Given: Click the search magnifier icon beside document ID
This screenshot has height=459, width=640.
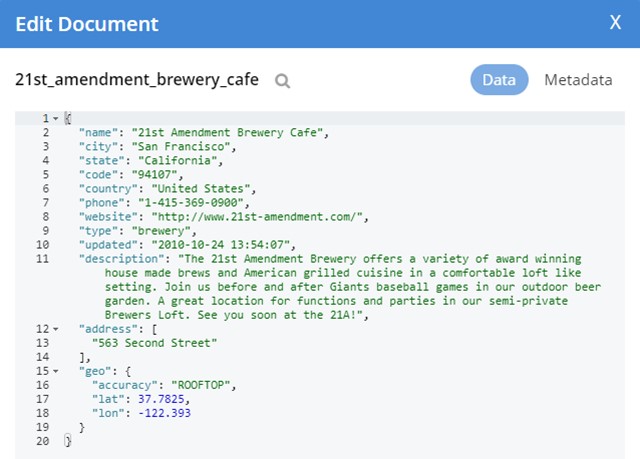Looking at the screenshot, I should 282,81.
